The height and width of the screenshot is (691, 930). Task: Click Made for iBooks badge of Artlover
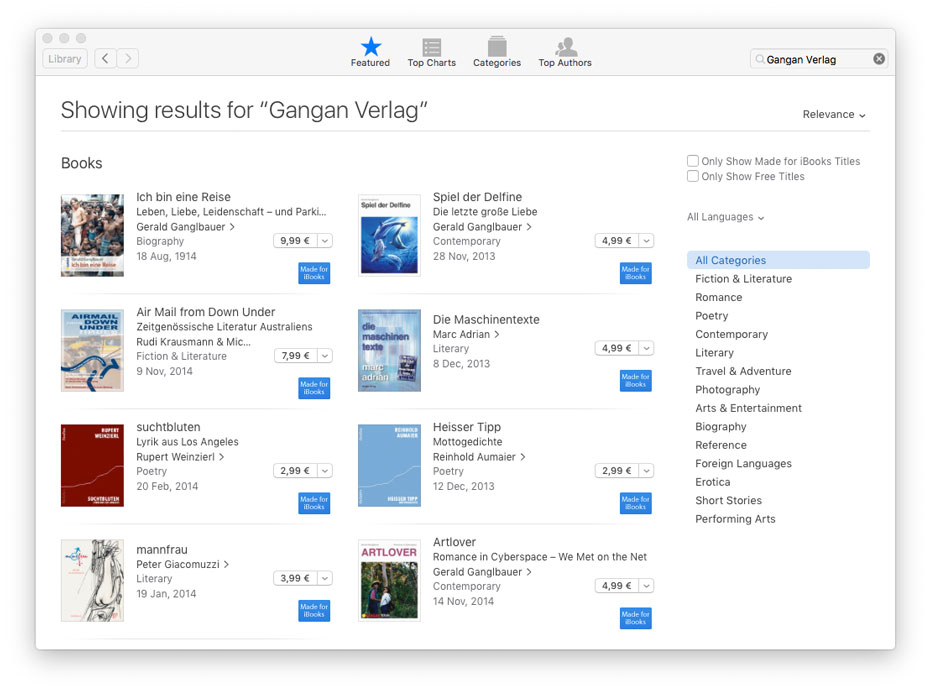coord(635,618)
